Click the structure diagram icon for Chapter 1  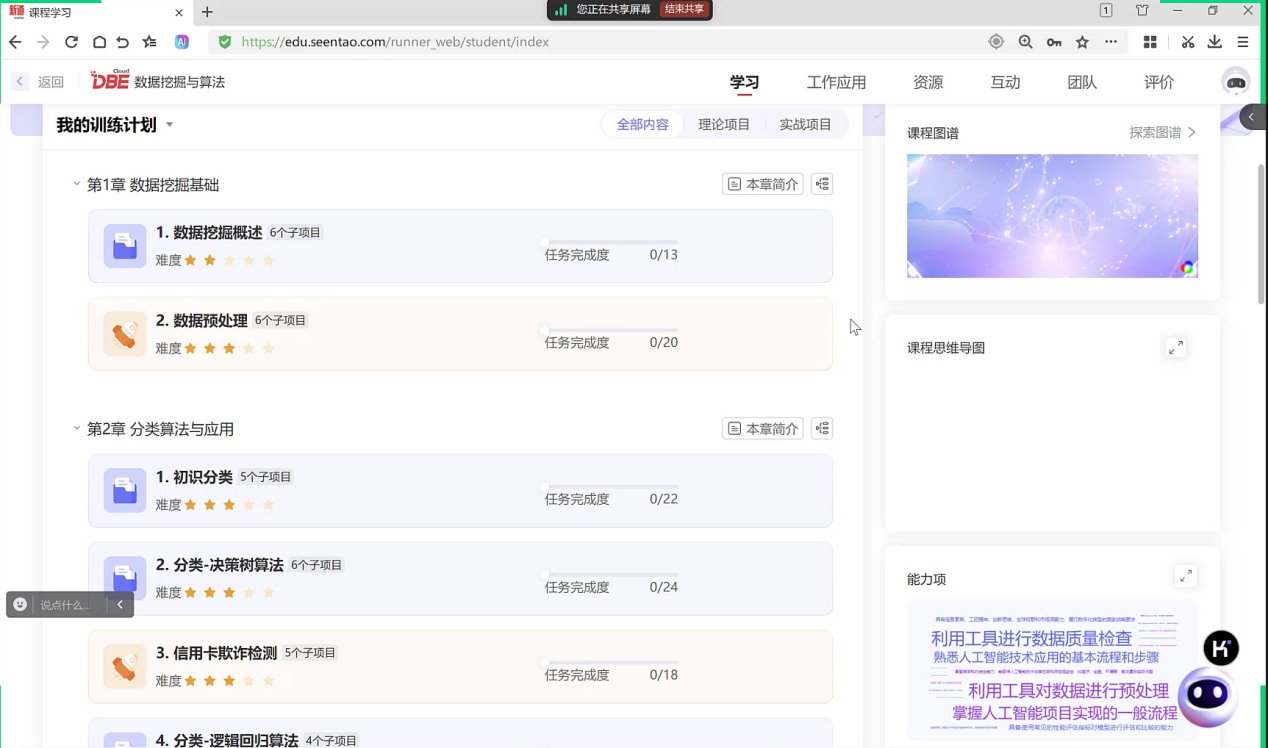[822, 184]
